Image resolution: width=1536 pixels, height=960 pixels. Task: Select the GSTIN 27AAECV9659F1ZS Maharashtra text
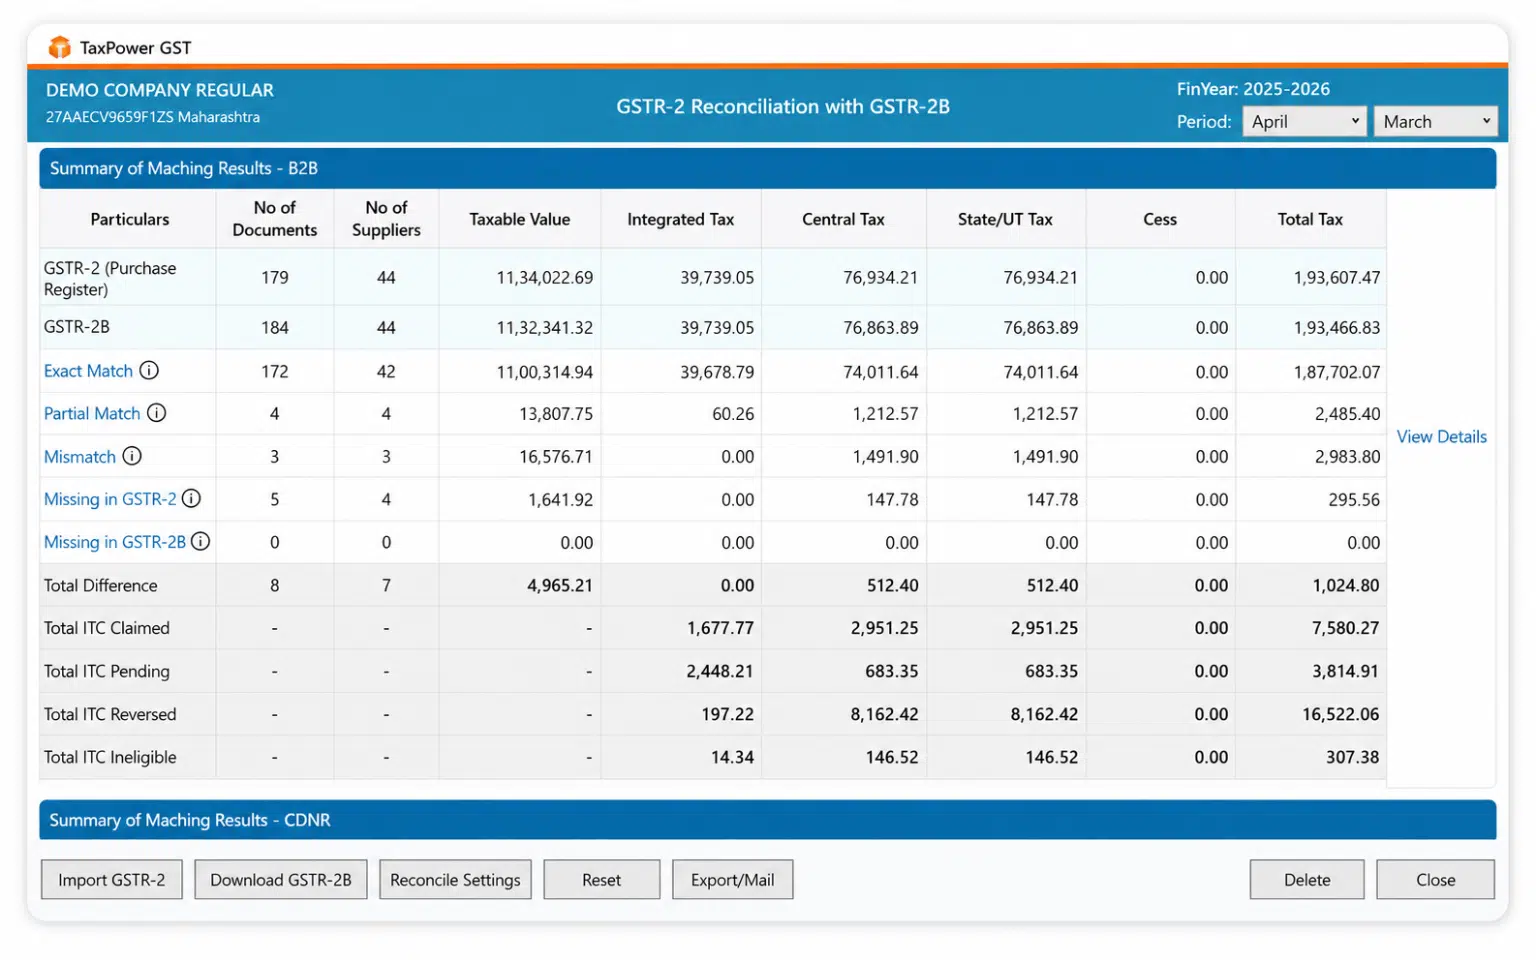(153, 117)
